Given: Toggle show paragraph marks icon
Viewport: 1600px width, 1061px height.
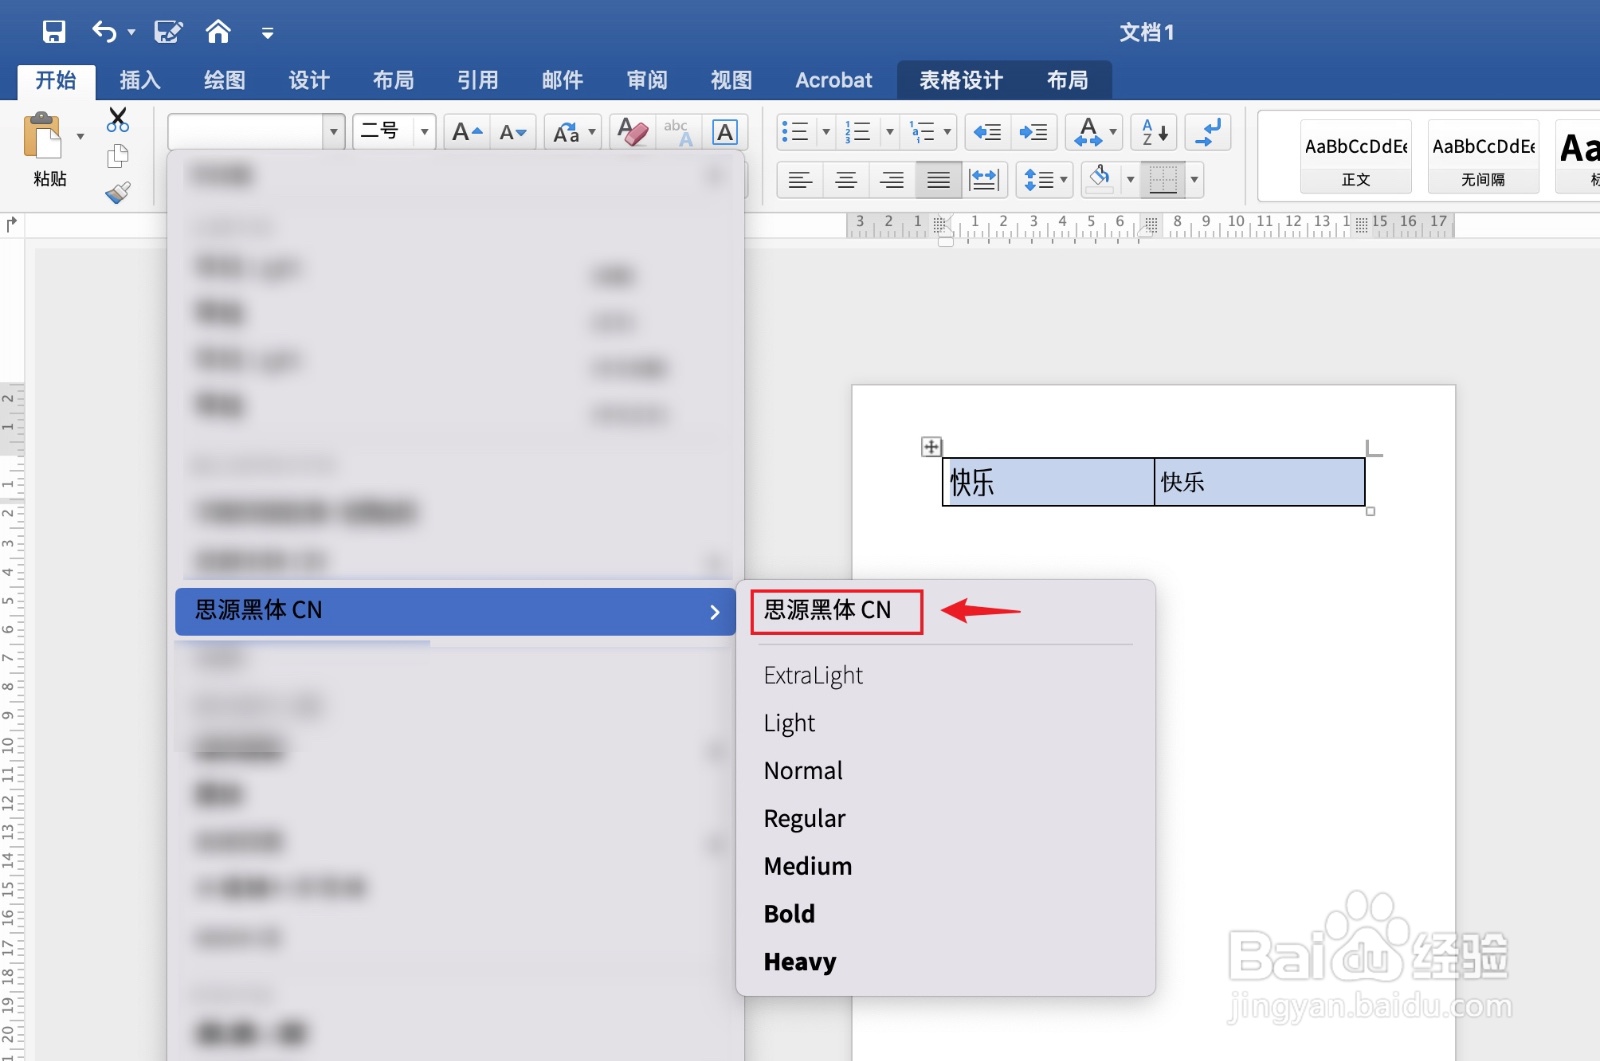Looking at the screenshot, I should coord(1209,131).
